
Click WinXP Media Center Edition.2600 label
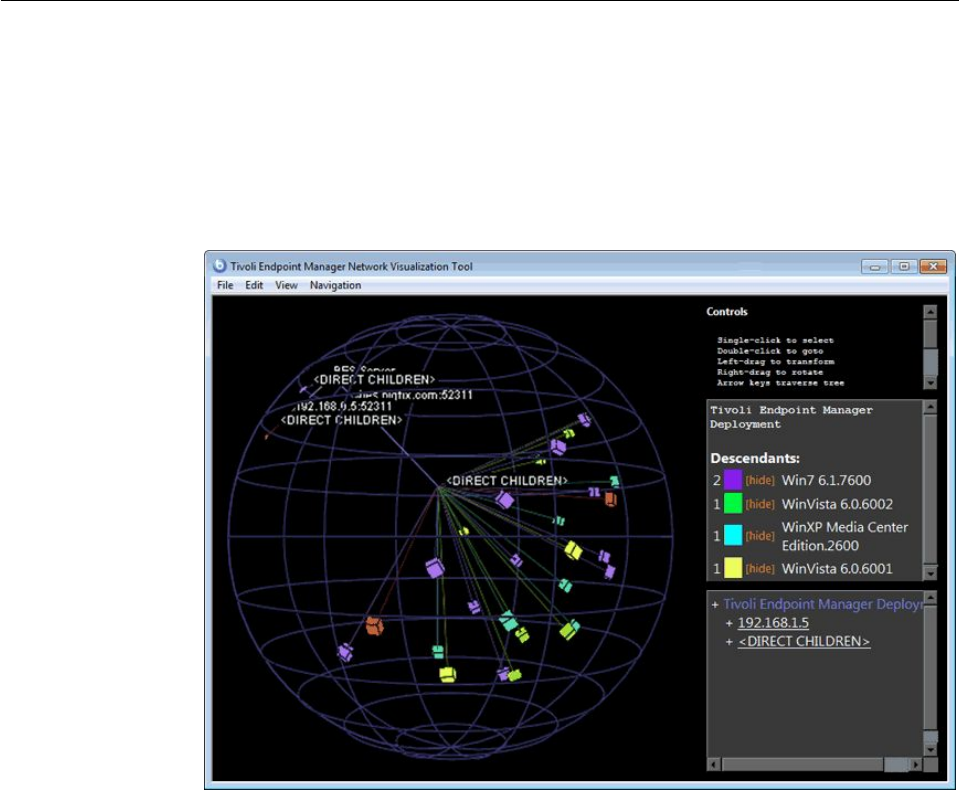point(845,536)
